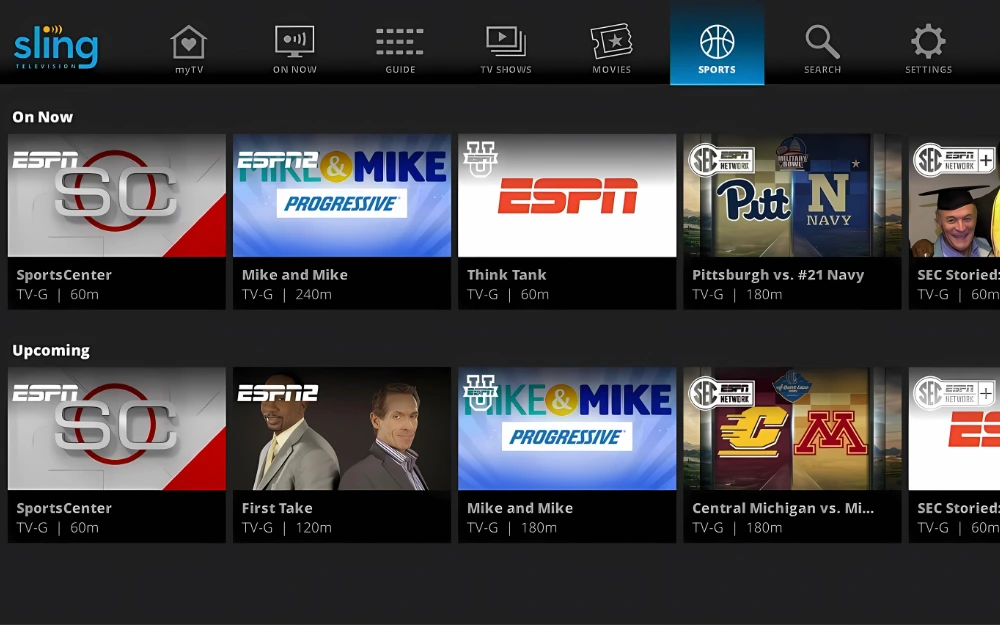The height and width of the screenshot is (625, 1000).
Task: Open SEC Storied thumbnail in On Now
Action: coord(954,195)
